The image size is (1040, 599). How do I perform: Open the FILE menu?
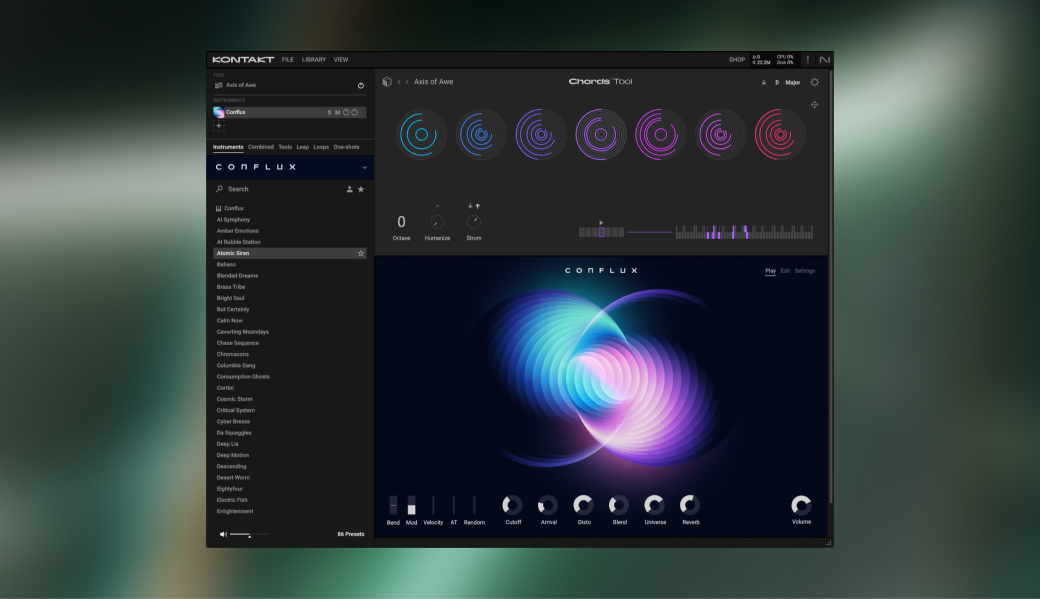(287, 60)
